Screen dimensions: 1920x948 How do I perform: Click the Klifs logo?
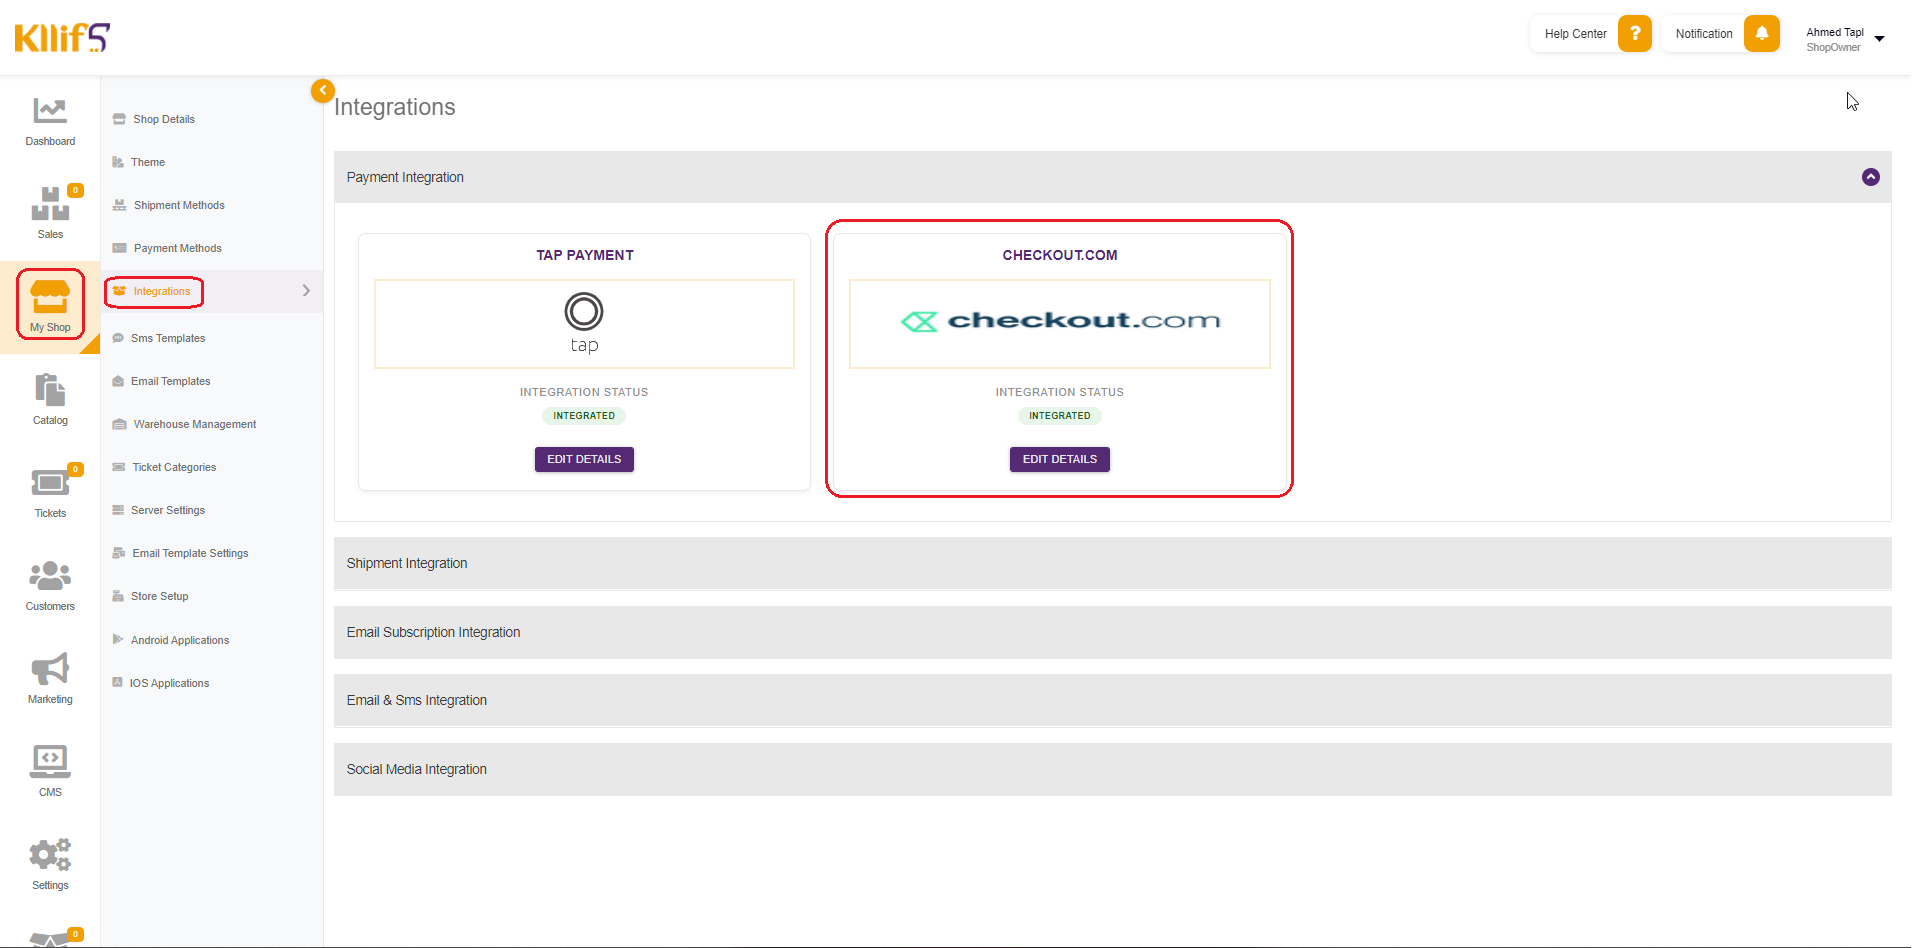(62, 37)
